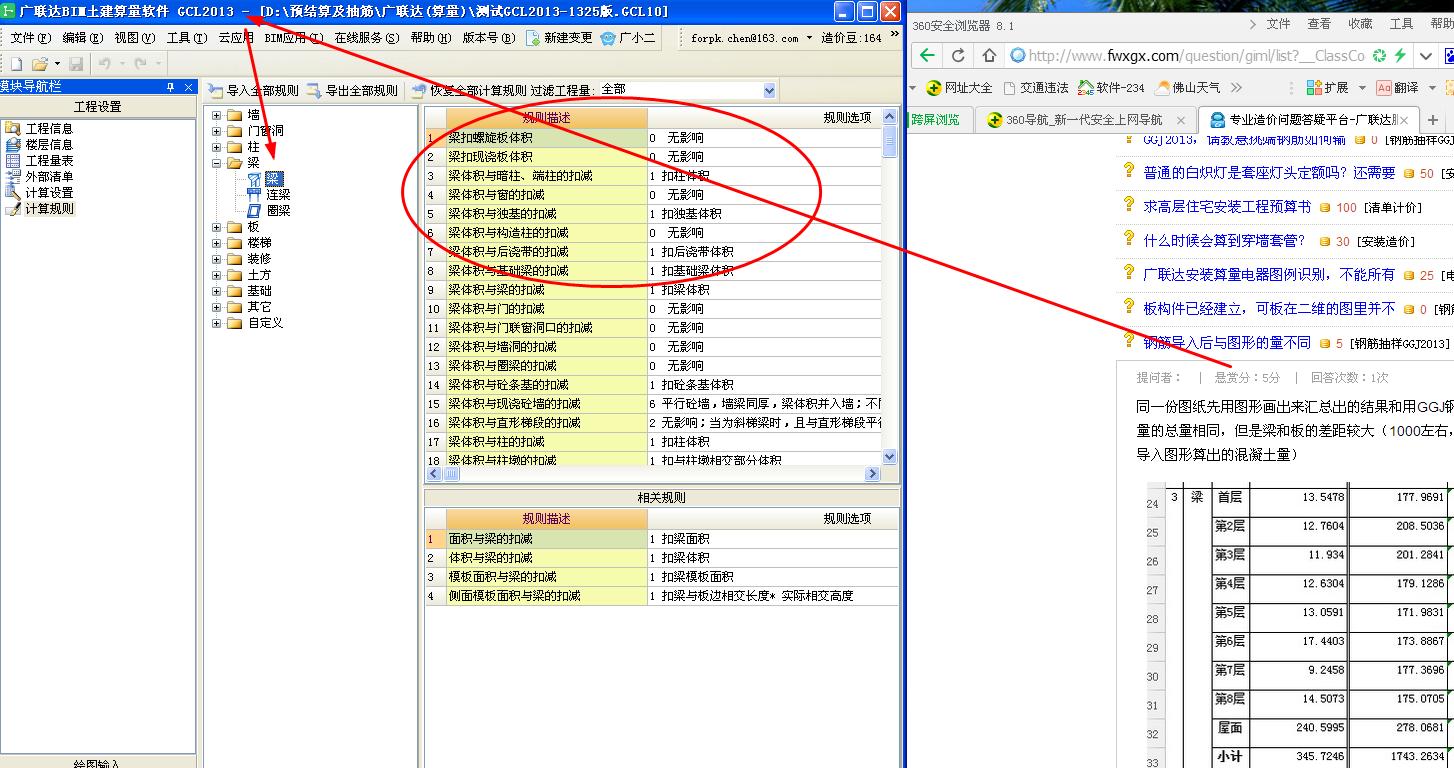Click right arrow of rules table horizontal scrollbar
1454x768 pixels.
[873, 473]
